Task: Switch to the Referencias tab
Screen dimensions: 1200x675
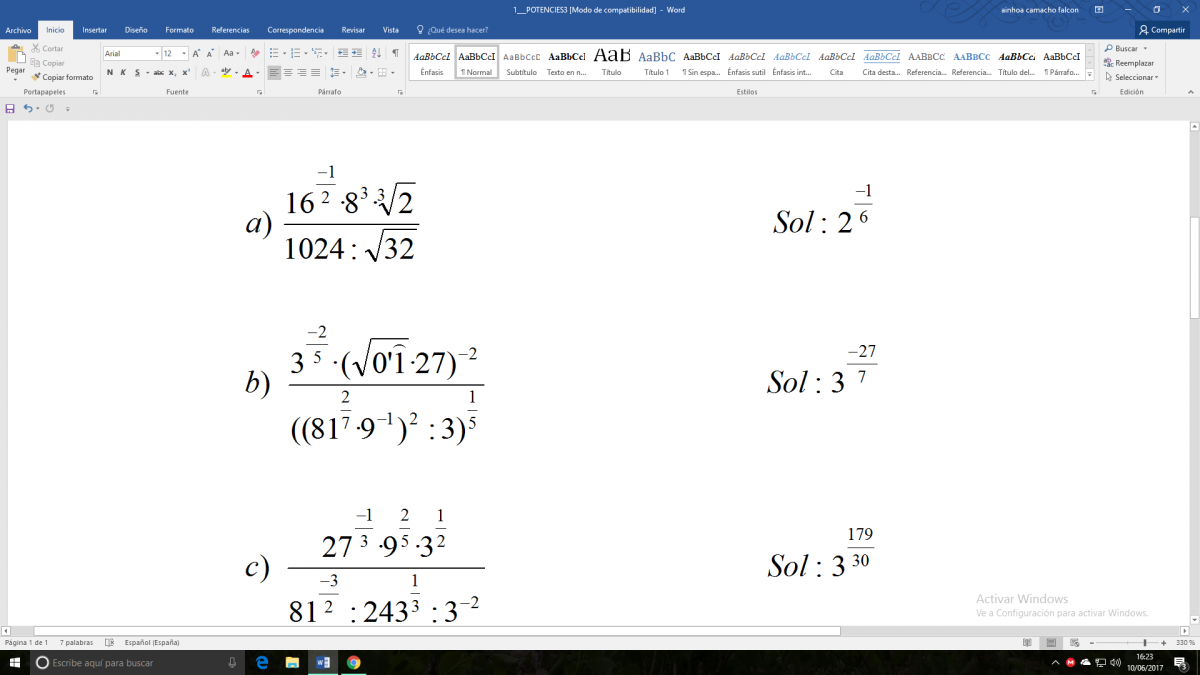Action: 230,30
